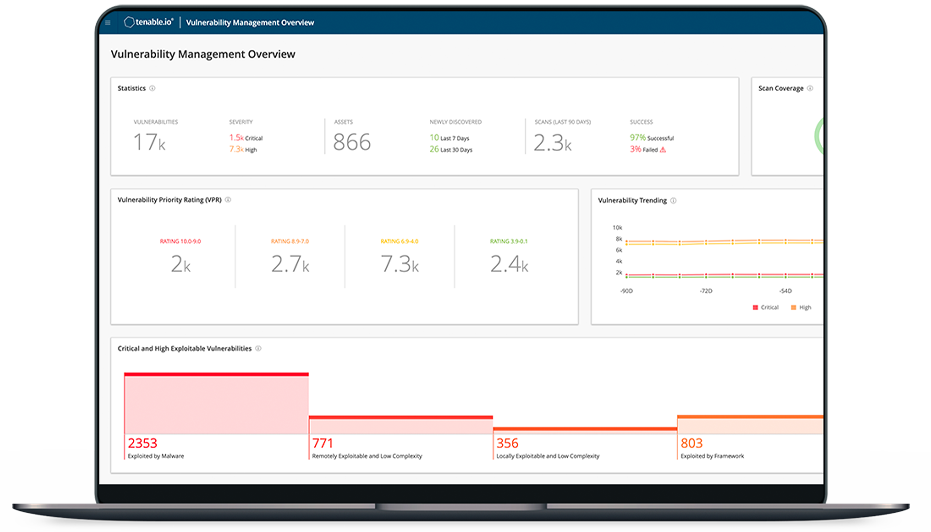Click the tenable.io logo
The width and height of the screenshot is (931, 532).
click(148, 22)
